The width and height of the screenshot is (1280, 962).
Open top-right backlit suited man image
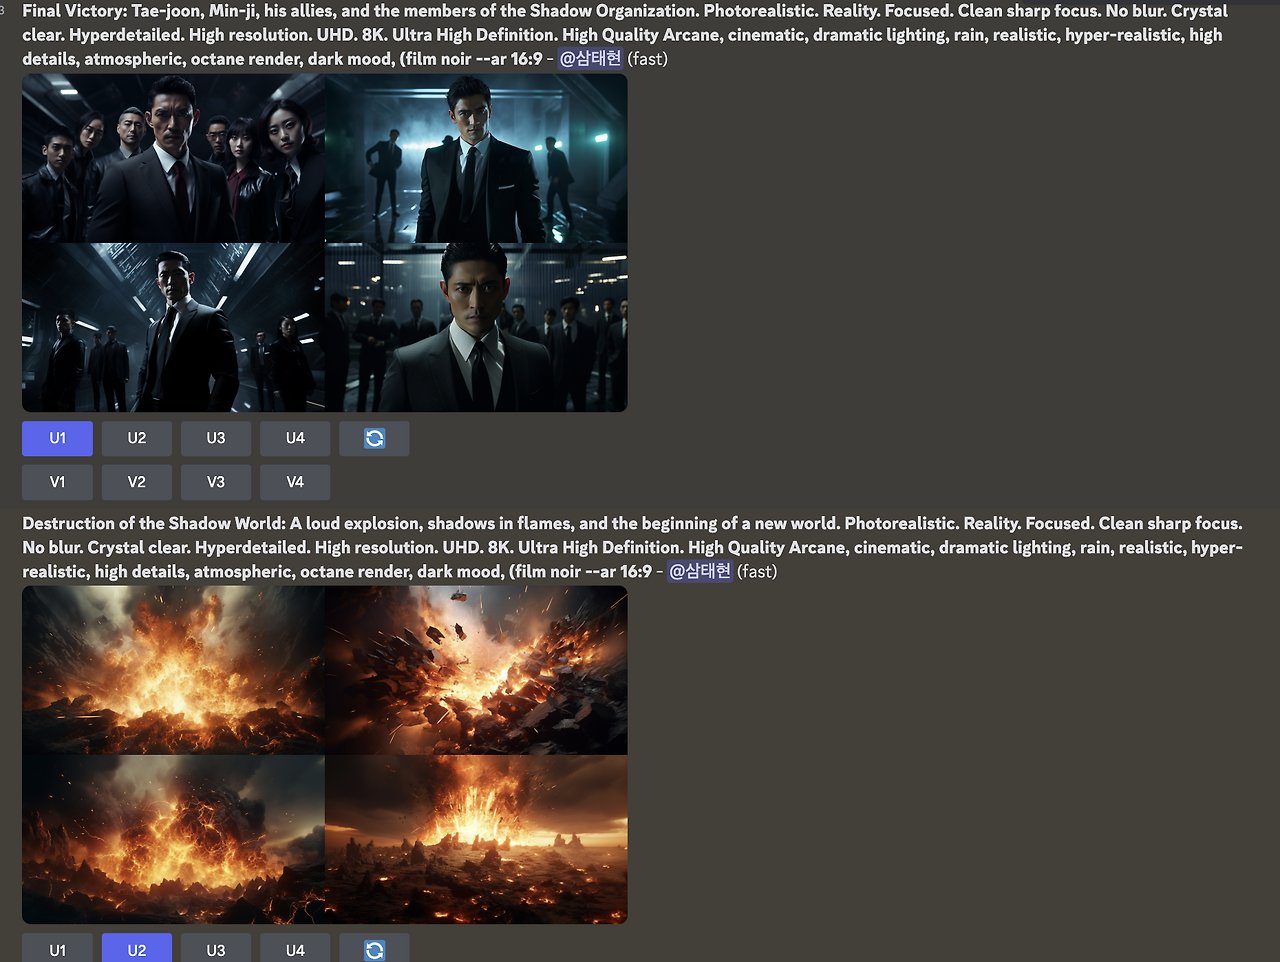coord(477,158)
